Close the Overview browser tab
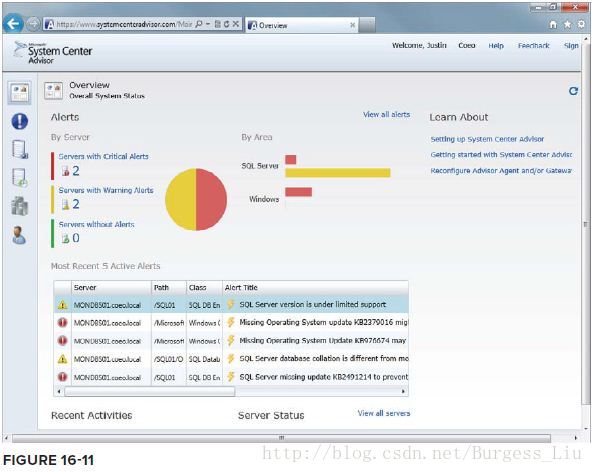This screenshot has height=473, width=593. [352, 25]
